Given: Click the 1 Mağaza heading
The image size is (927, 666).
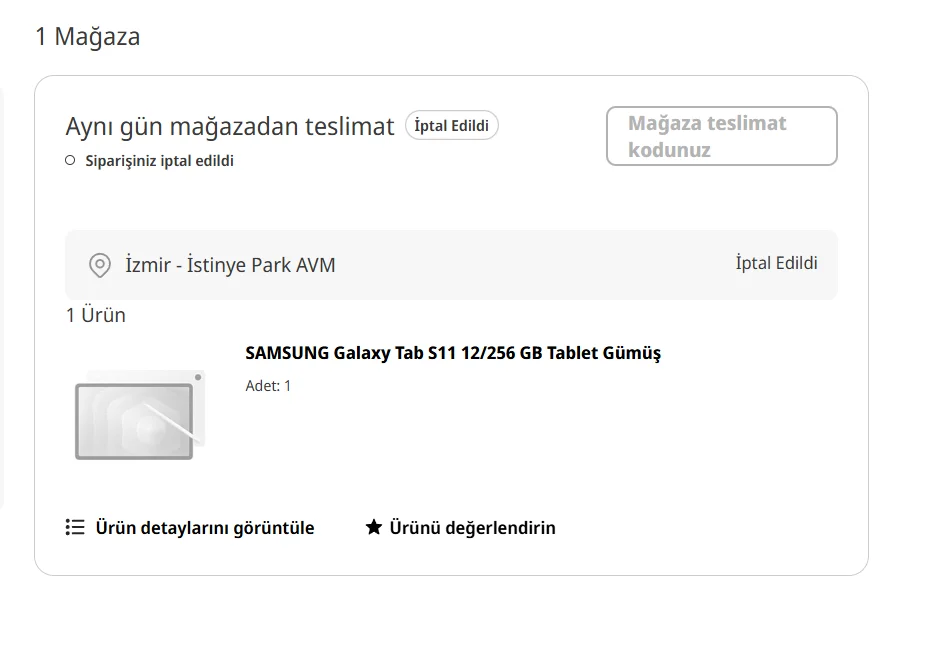Looking at the screenshot, I should tap(88, 37).
